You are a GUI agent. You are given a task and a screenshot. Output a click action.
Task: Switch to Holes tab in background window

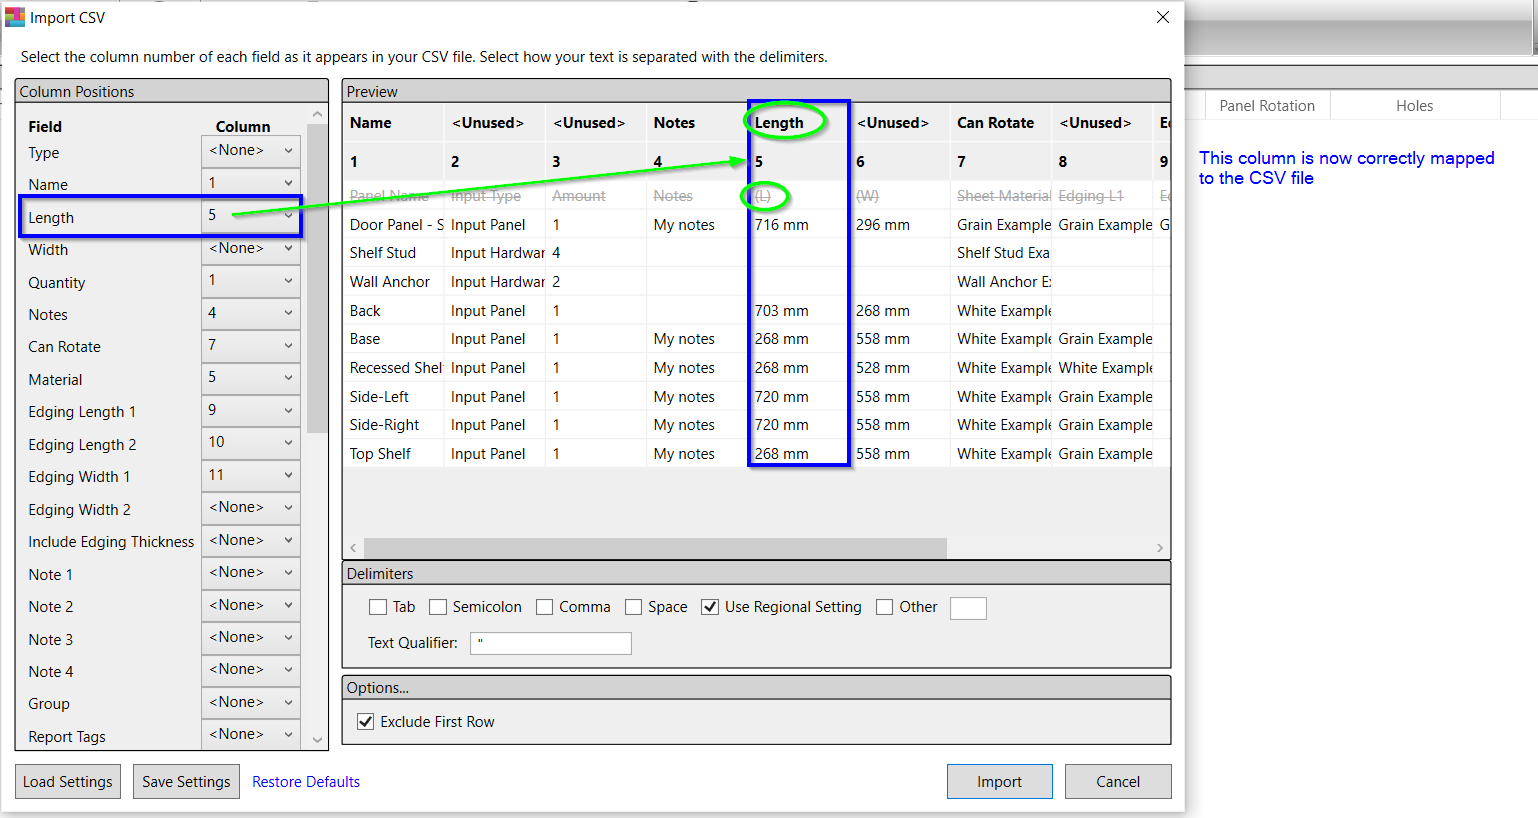[x=1415, y=106]
